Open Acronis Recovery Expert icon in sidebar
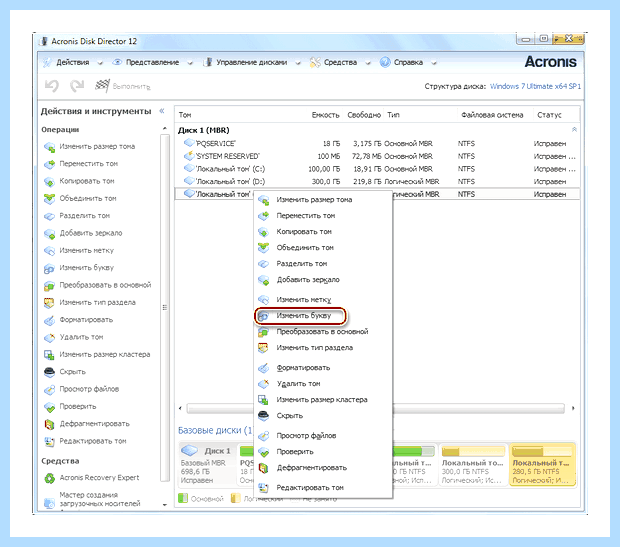Viewport: 620px width, 547px height. point(49,478)
